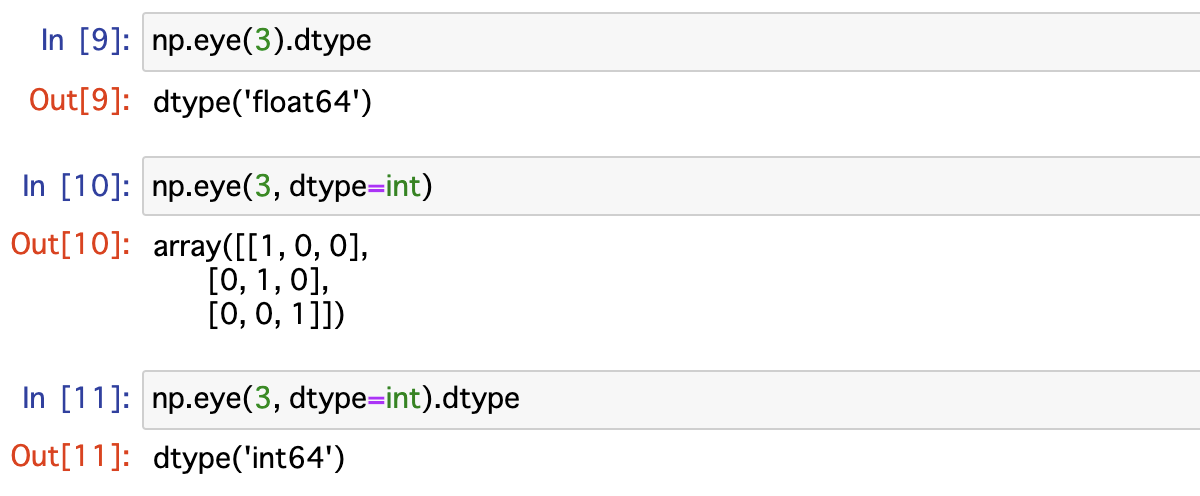The width and height of the screenshot is (1200, 496).
Task: Select the In [11] prompt label
Action: tap(76, 400)
